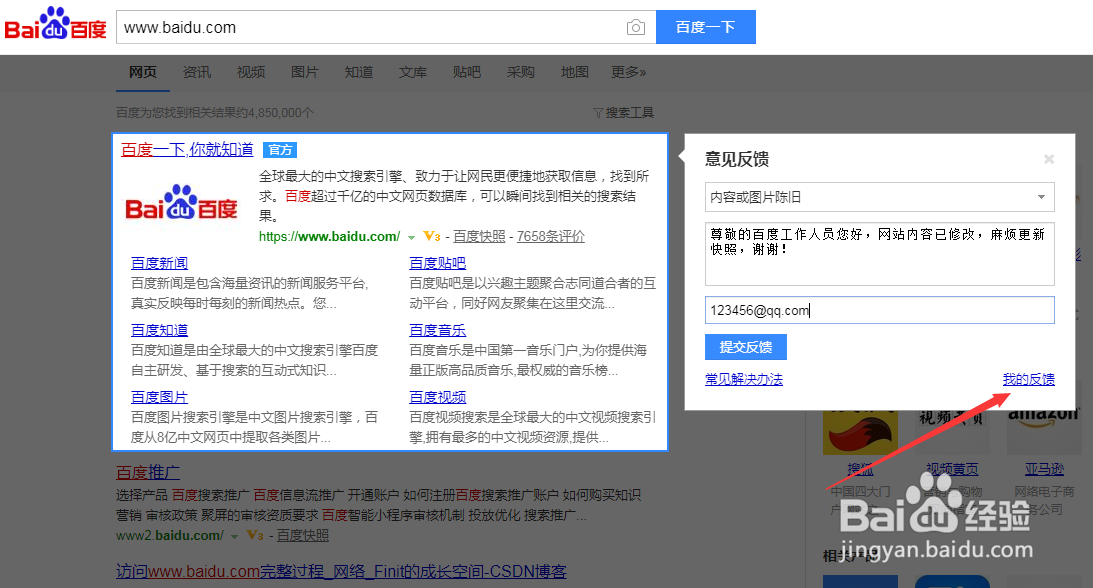Open the 常见解决办法 link
The image size is (1093, 588).
(x=744, y=379)
